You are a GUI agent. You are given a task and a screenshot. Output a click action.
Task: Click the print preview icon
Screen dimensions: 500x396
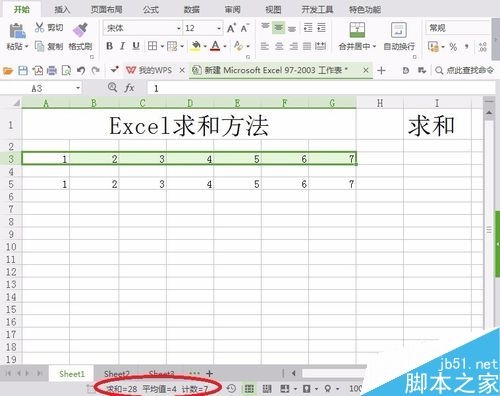coord(66,71)
